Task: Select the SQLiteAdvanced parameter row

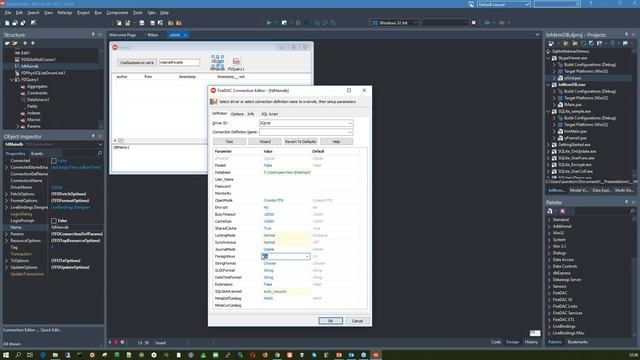Action: [287, 291]
